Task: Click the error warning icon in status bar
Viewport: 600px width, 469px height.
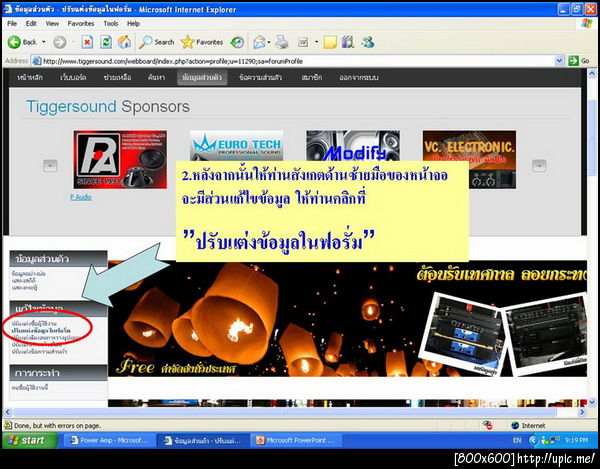Action: click(8, 425)
